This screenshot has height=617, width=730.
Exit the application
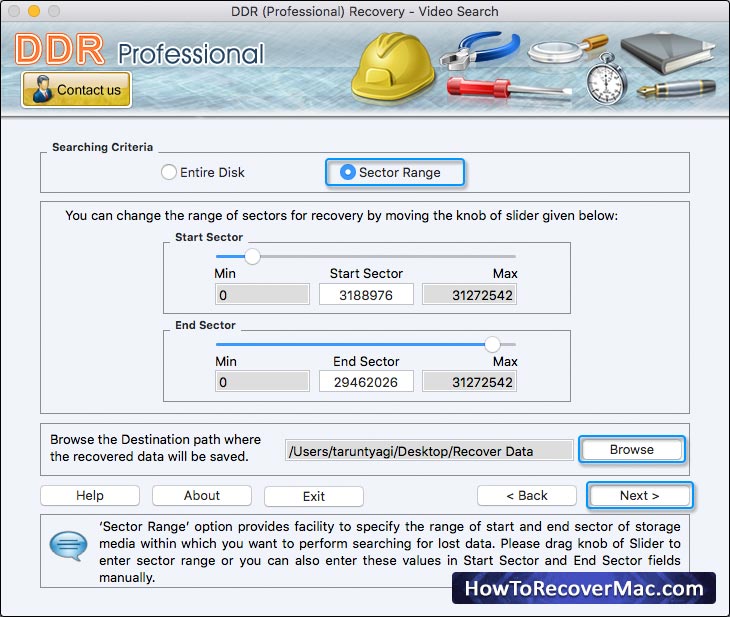pyautogui.click(x=314, y=496)
